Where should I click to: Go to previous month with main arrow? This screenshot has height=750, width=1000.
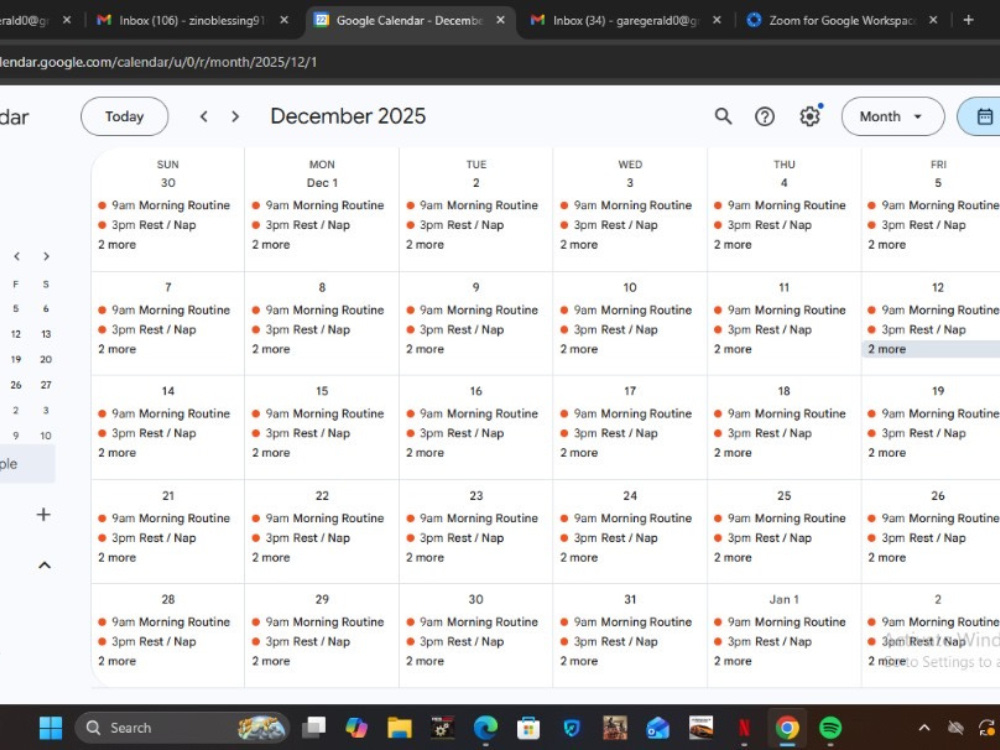pos(203,116)
